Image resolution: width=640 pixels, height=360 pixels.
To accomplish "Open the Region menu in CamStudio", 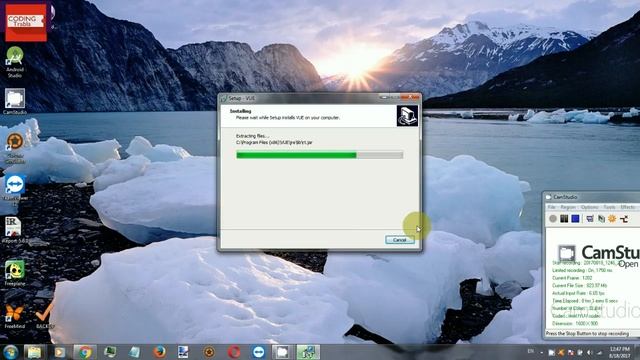I will click(568, 207).
